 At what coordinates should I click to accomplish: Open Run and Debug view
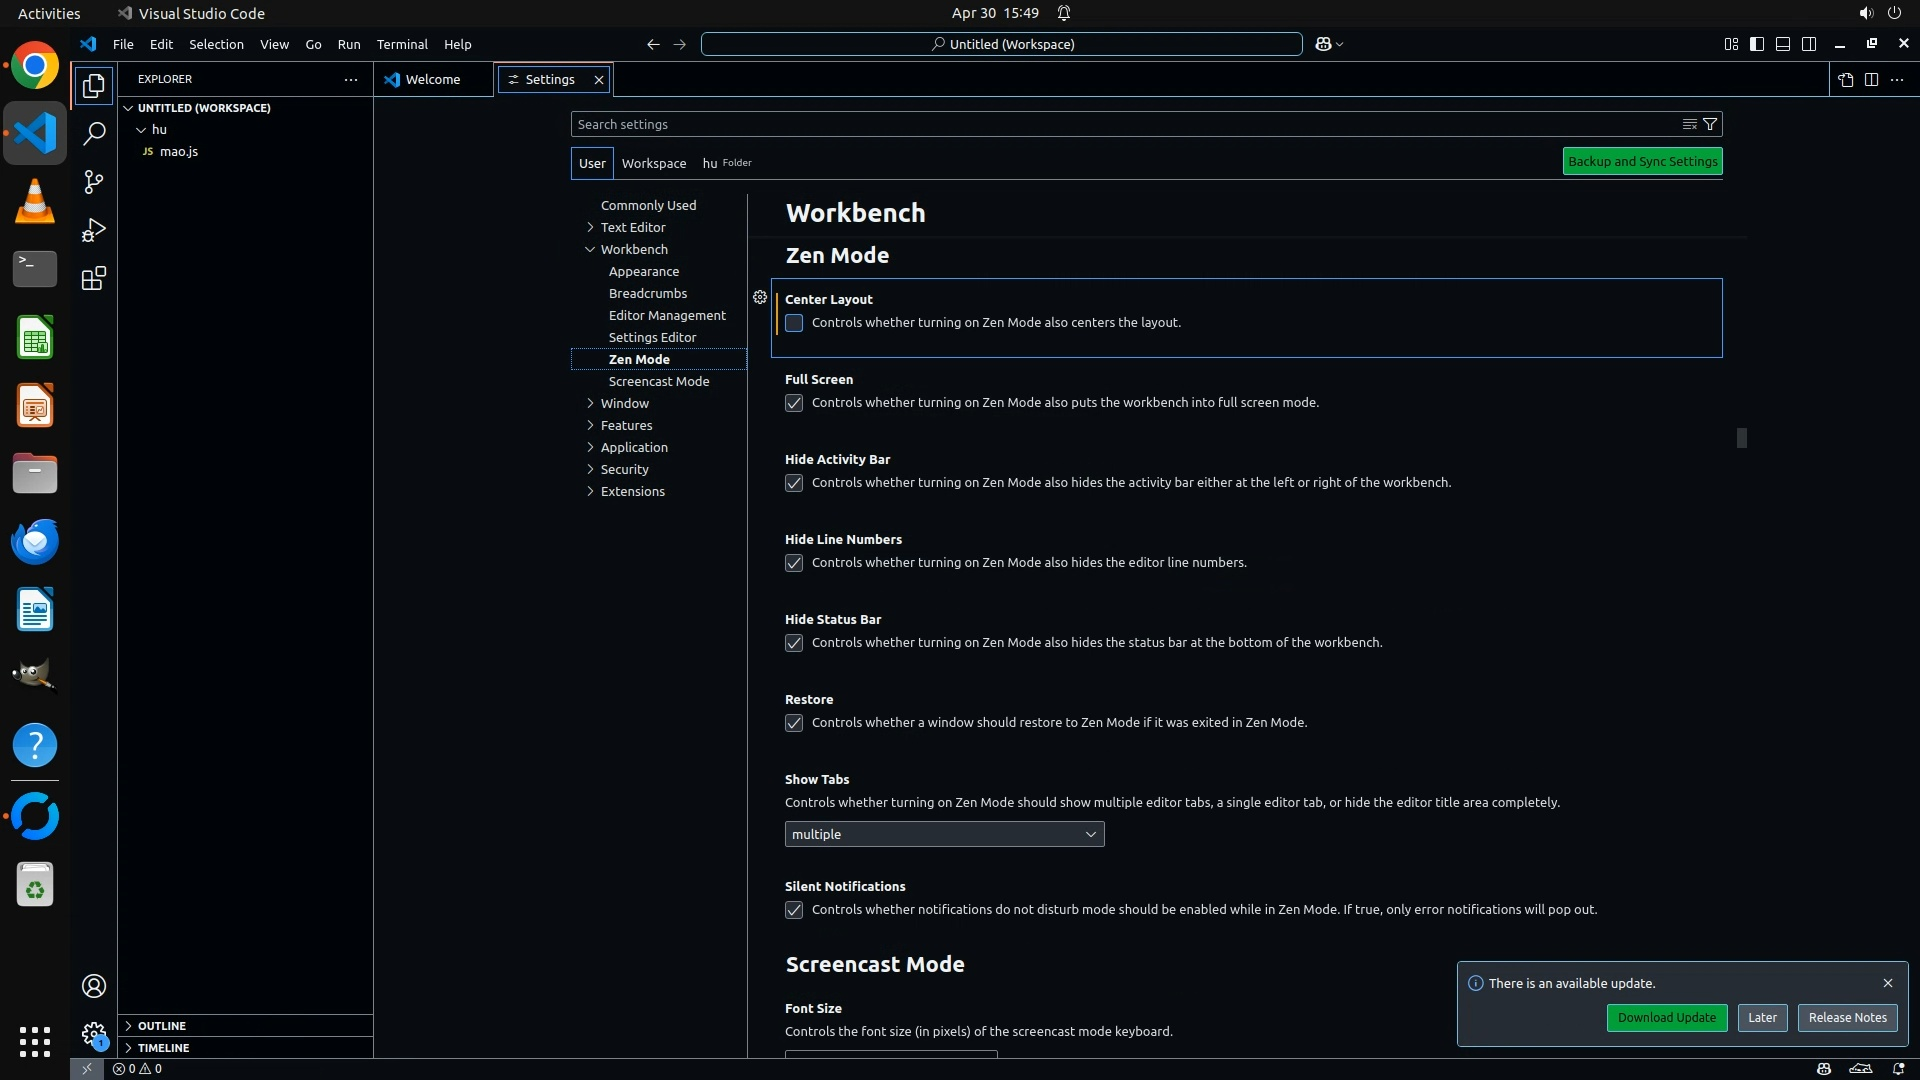pos(94,230)
